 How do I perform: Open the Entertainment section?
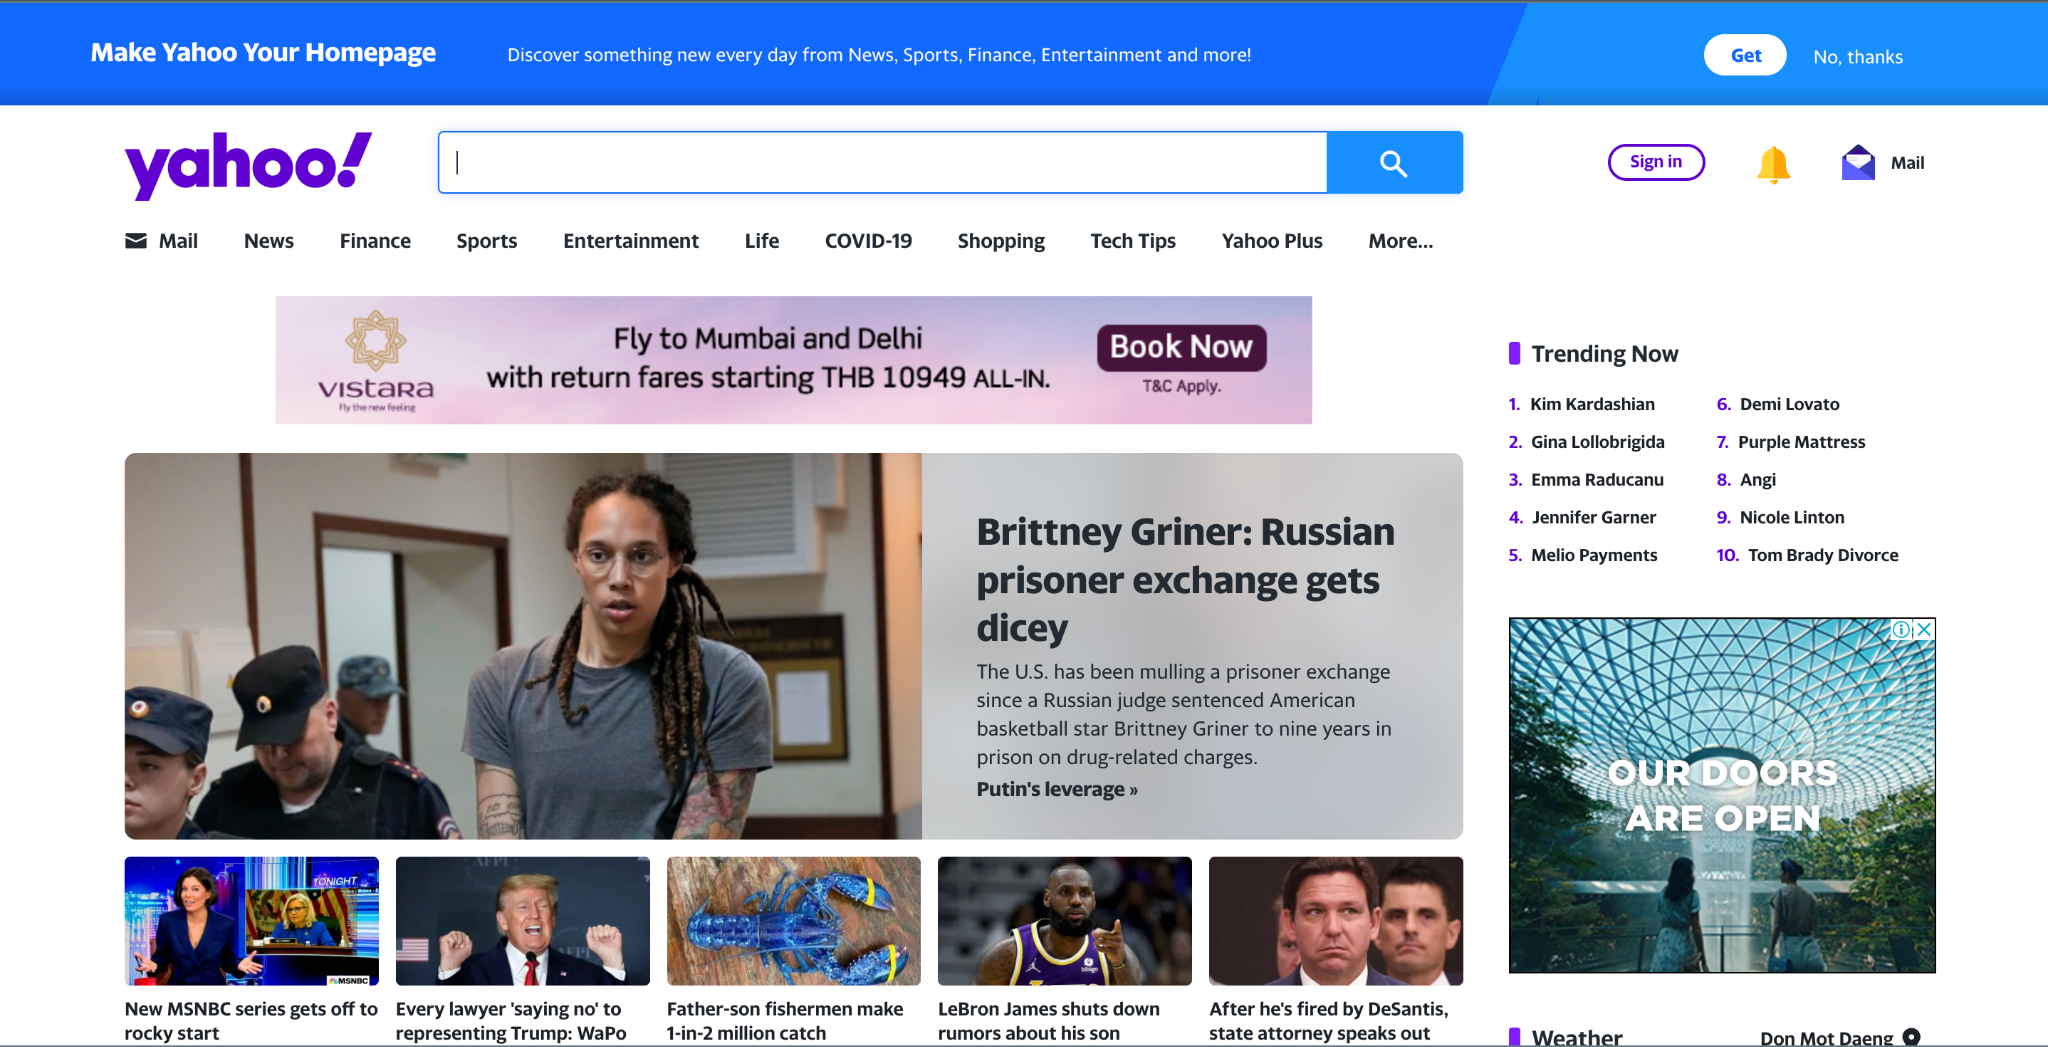click(x=631, y=241)
